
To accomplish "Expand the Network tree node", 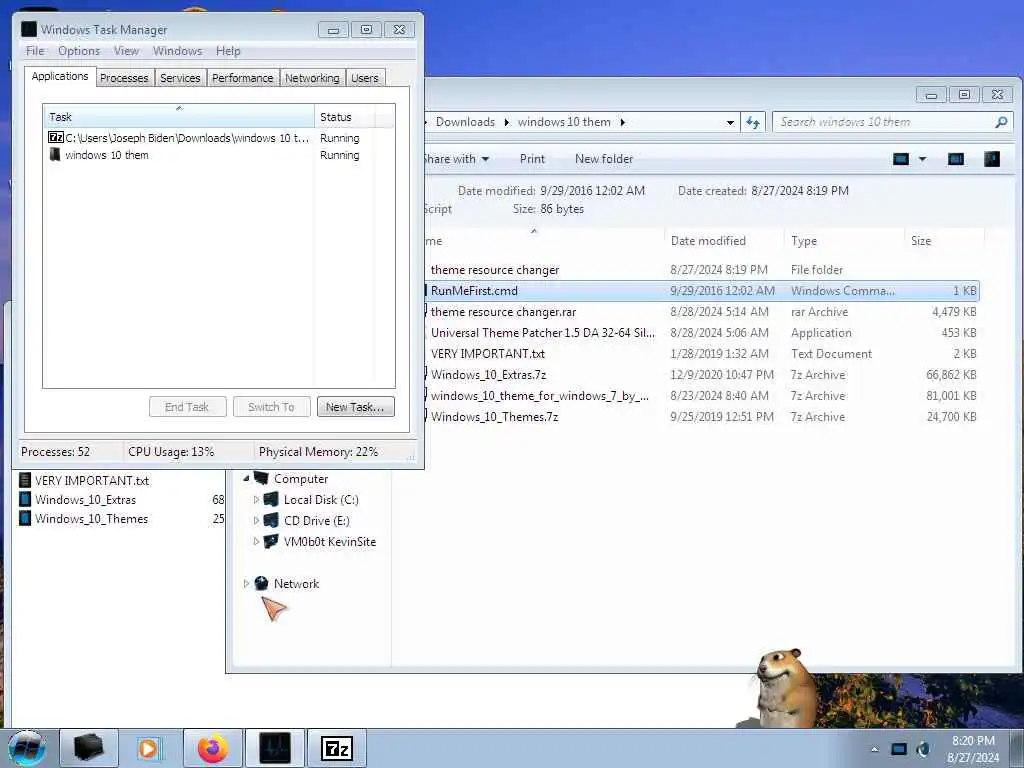I will click(246, 583).
